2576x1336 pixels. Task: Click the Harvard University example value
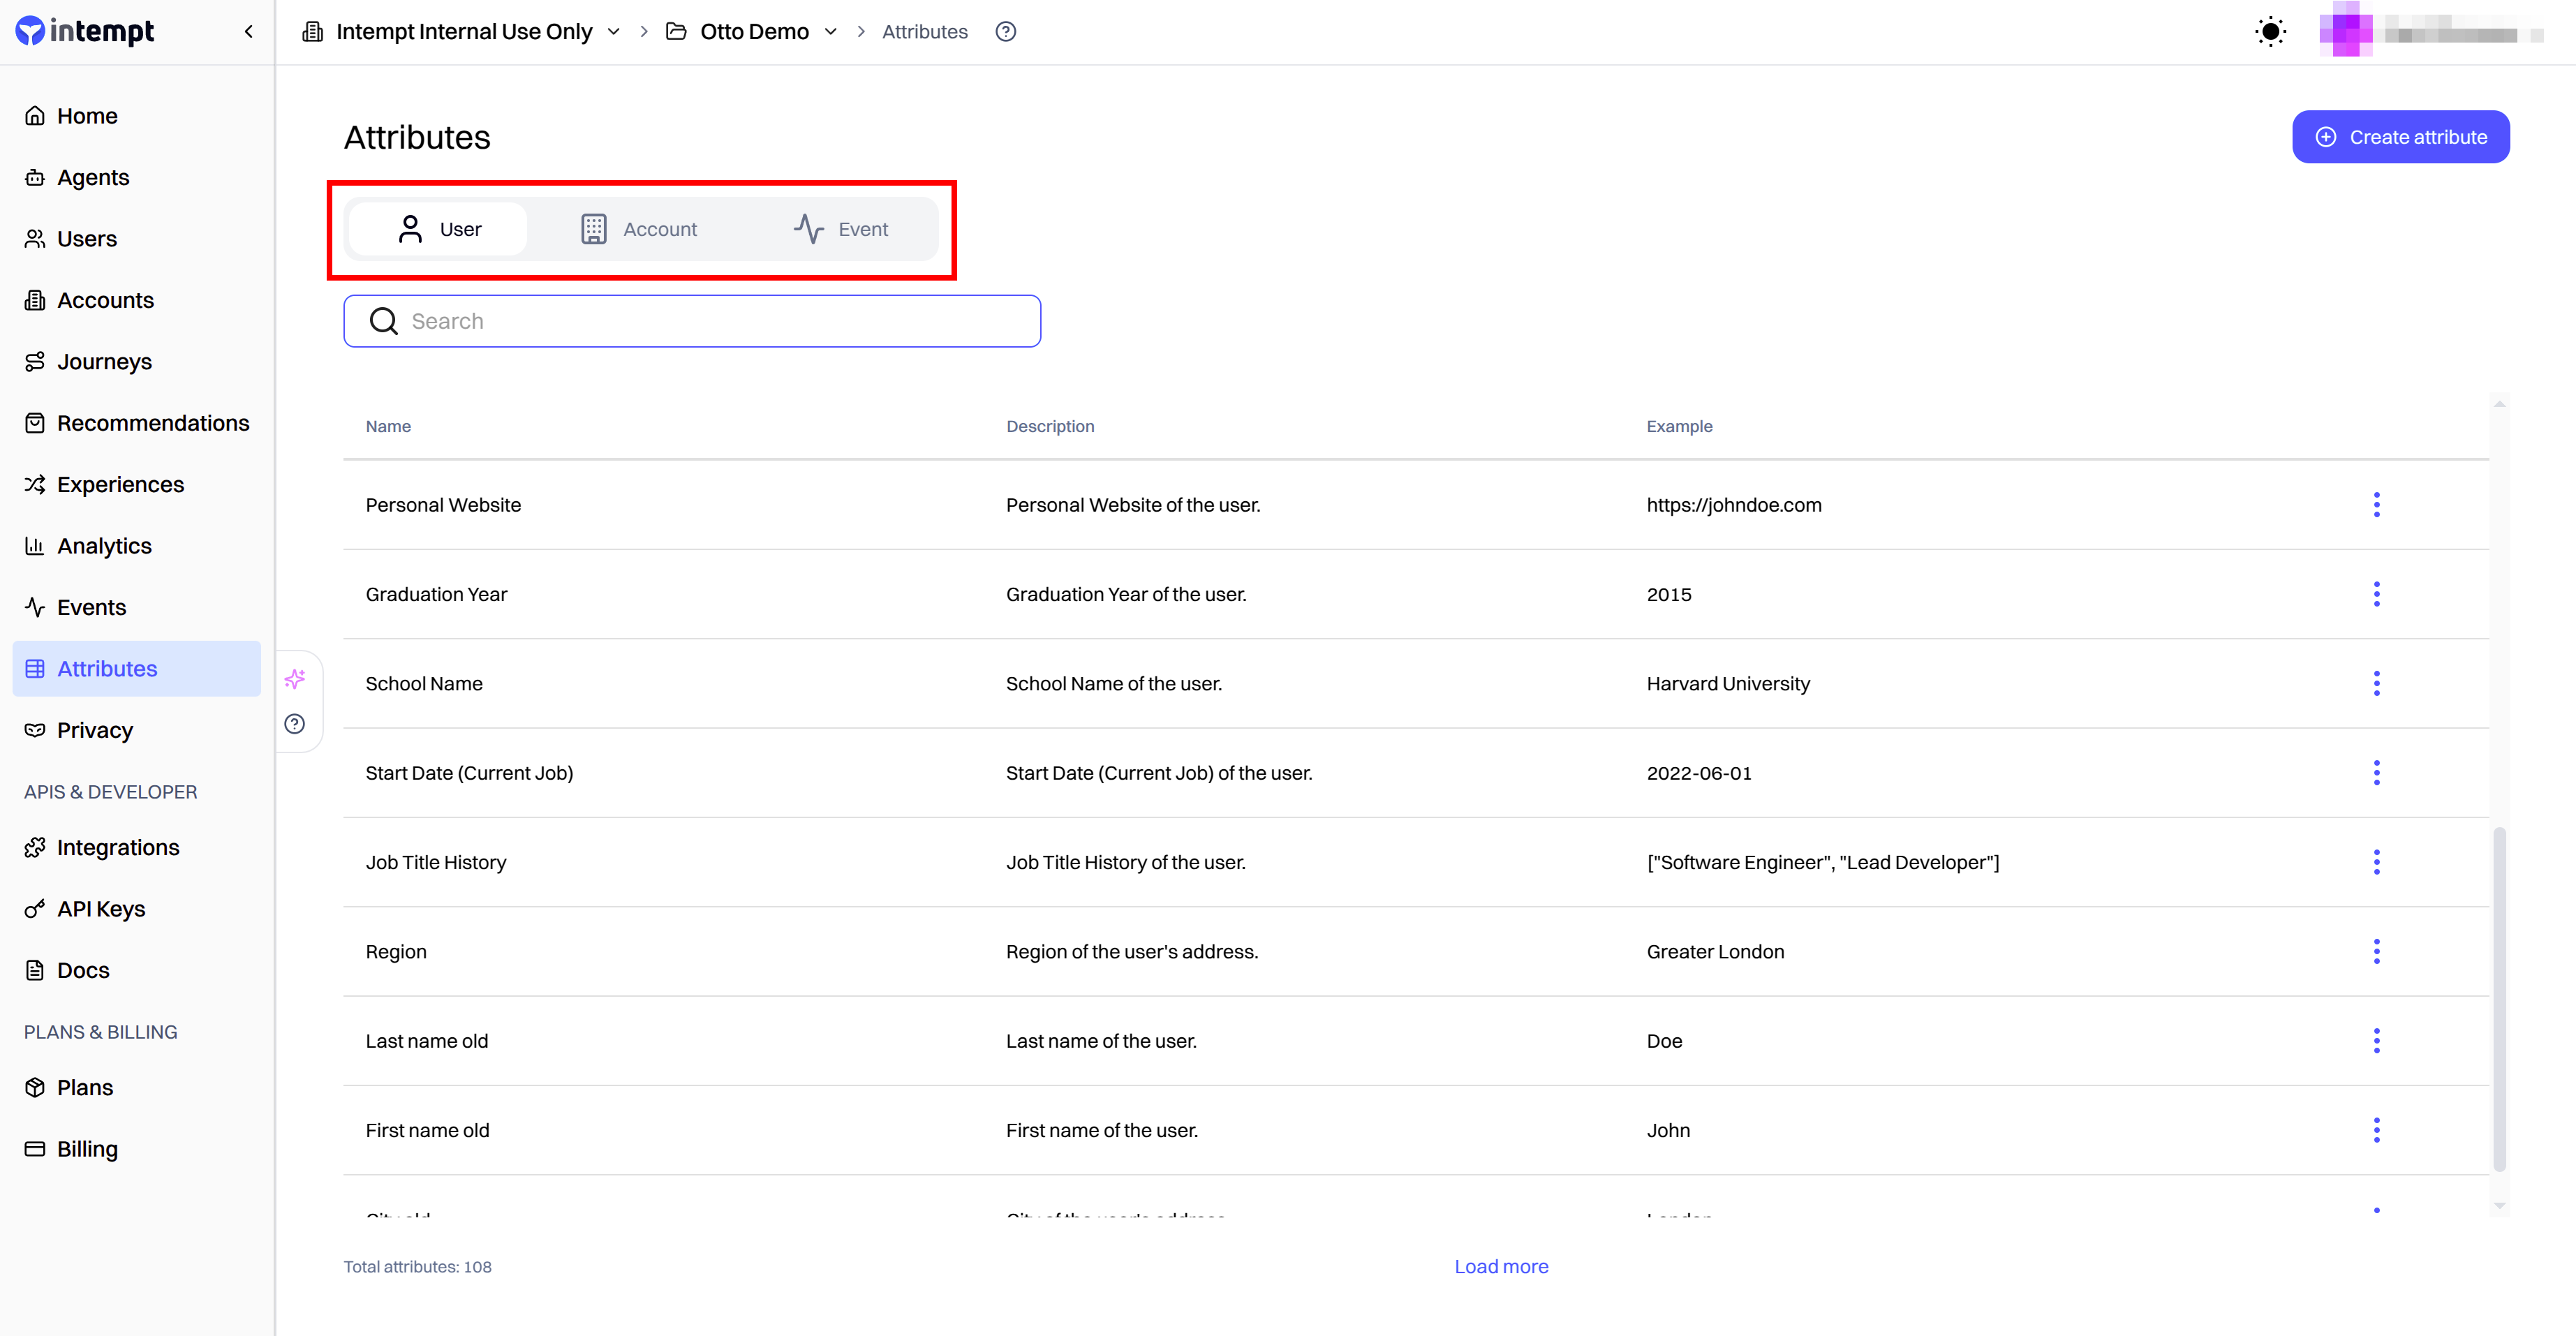pos(1728,684)
